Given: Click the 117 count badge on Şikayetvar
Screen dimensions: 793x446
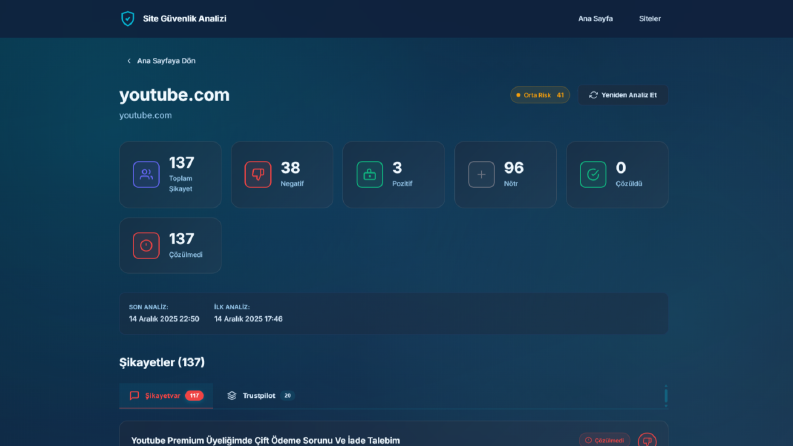Looking at the screenshot, I should [194, 395].
